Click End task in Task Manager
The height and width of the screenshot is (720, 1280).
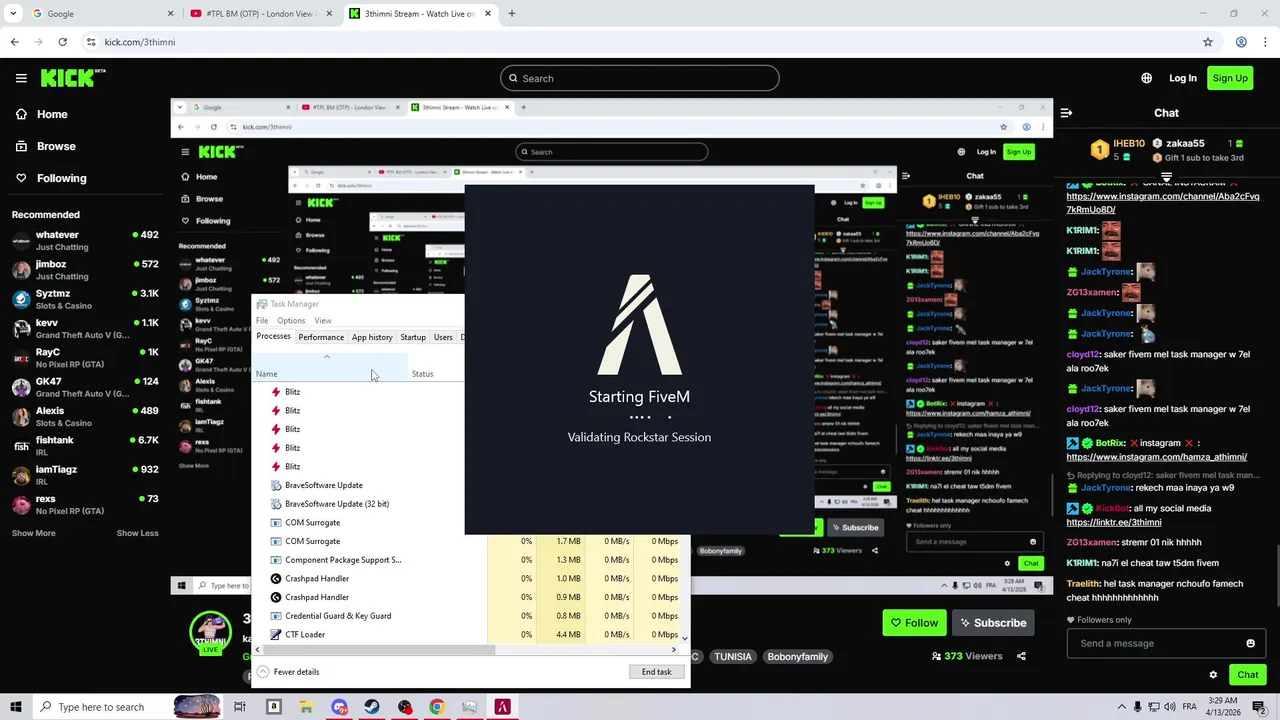pyautogui.click(x=656, y=672)
